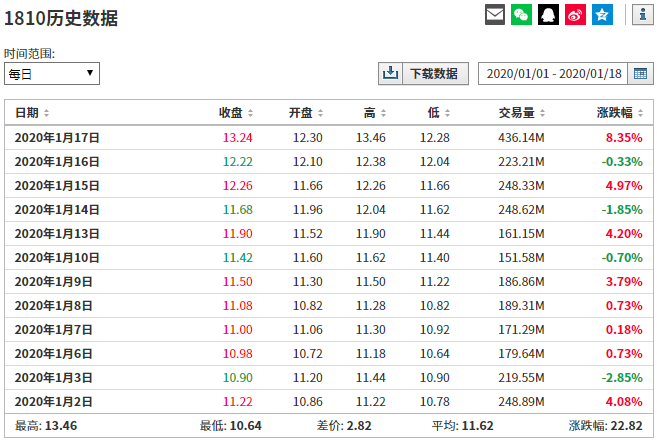This screenshot has width=657, height=441.
Task: Share to WeChat using green icon
Action: point(521,15)
